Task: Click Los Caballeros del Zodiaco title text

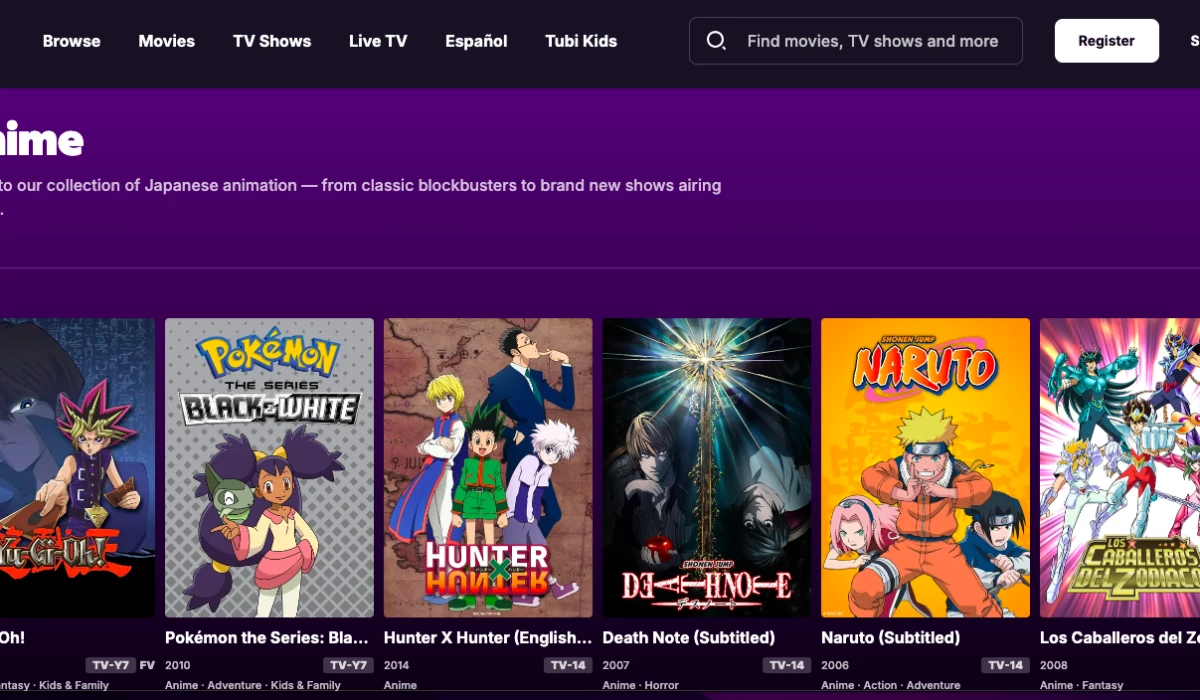Action: [1120, 638]
